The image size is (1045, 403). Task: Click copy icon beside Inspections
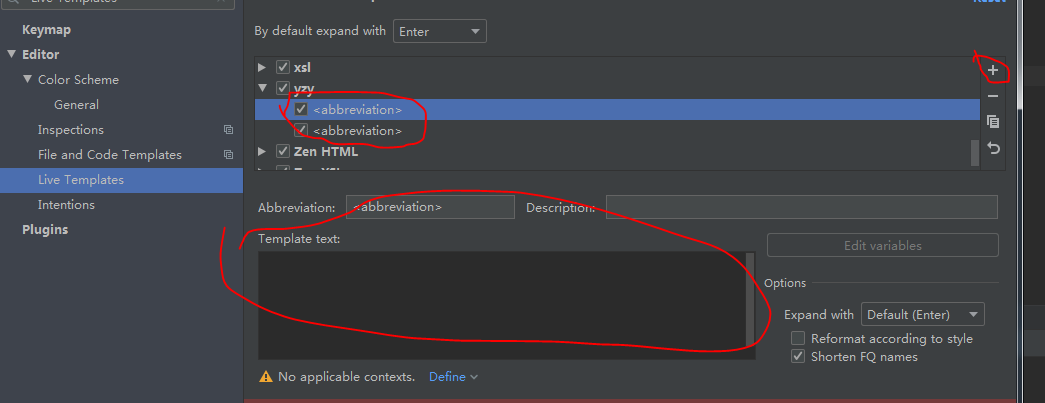point(229,130)
